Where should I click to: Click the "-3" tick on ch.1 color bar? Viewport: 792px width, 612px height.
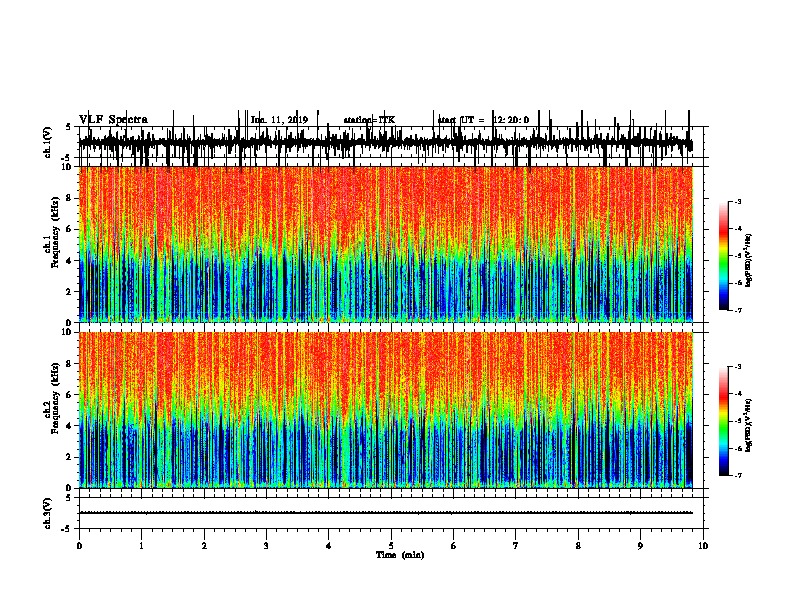(x=738, y=202)
